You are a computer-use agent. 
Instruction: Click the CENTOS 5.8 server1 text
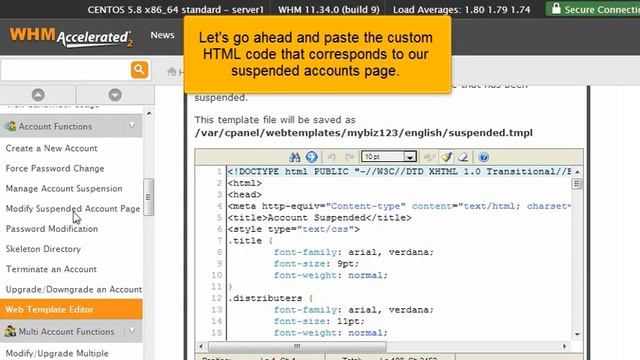[176, 9]
